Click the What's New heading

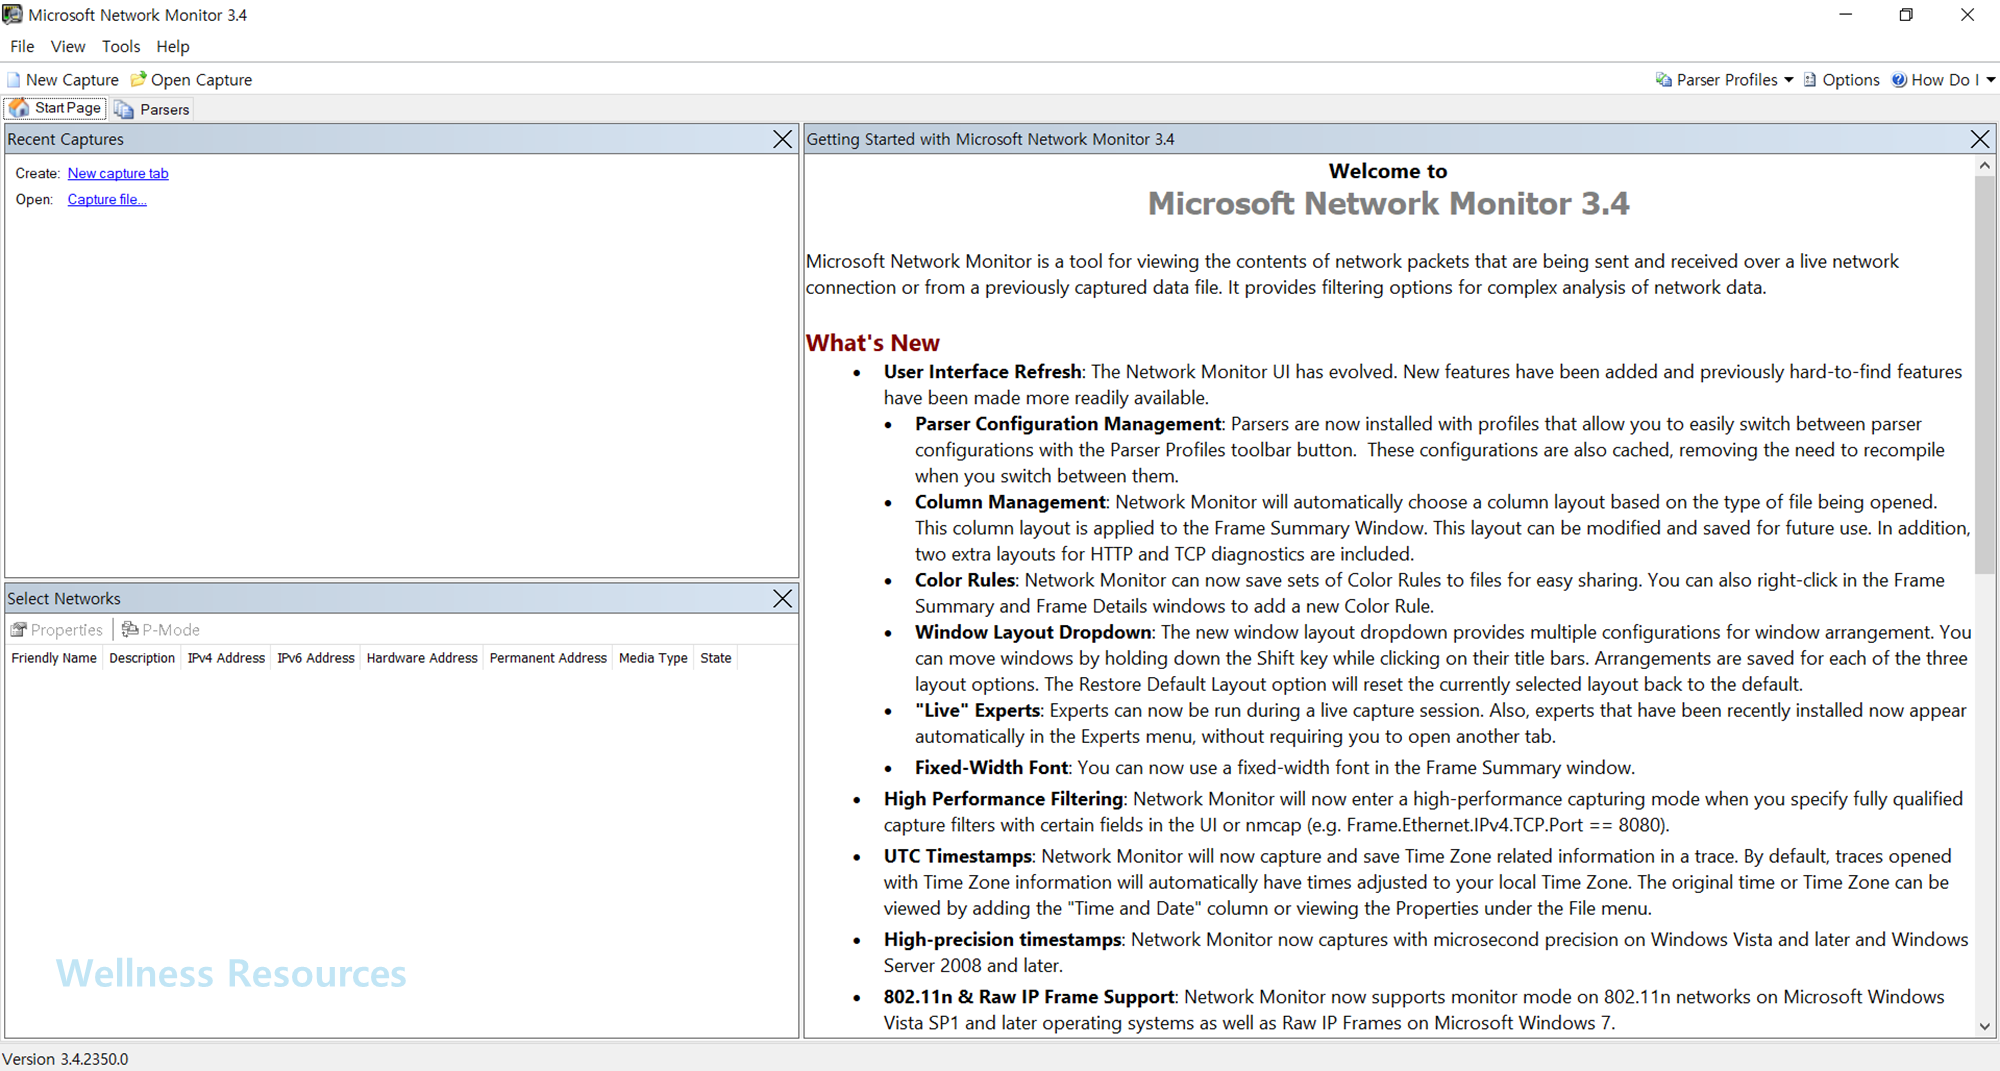point(873,343)
